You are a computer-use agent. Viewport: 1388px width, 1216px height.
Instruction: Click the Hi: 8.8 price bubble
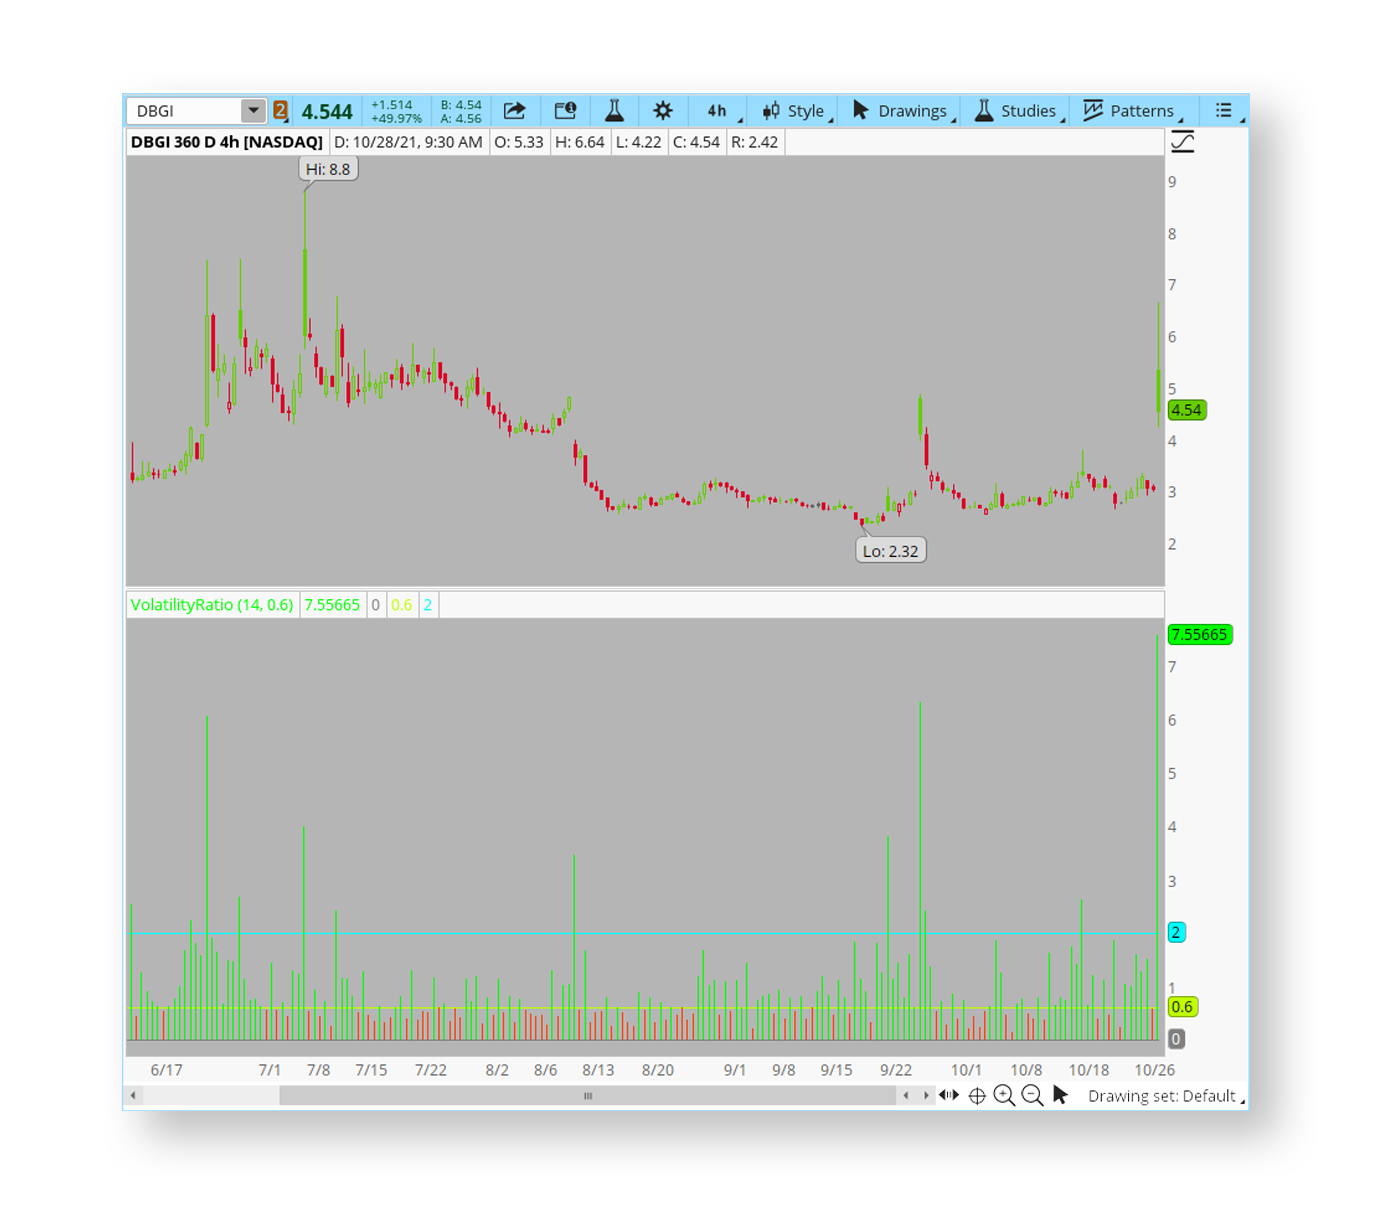[328, 169]
